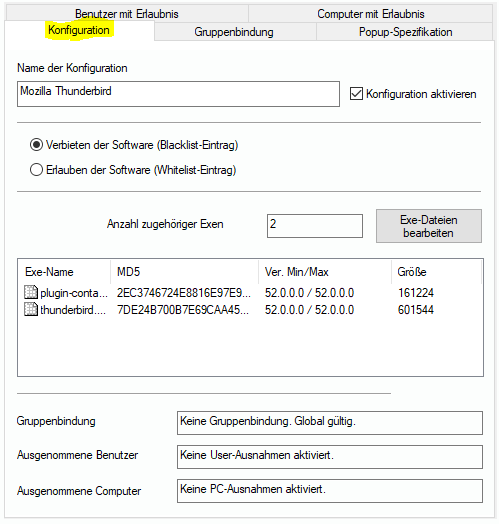The width and height of the screenshot is (499, 524).
Task: Click the thunderbird.... file icon
Action: 31,309
